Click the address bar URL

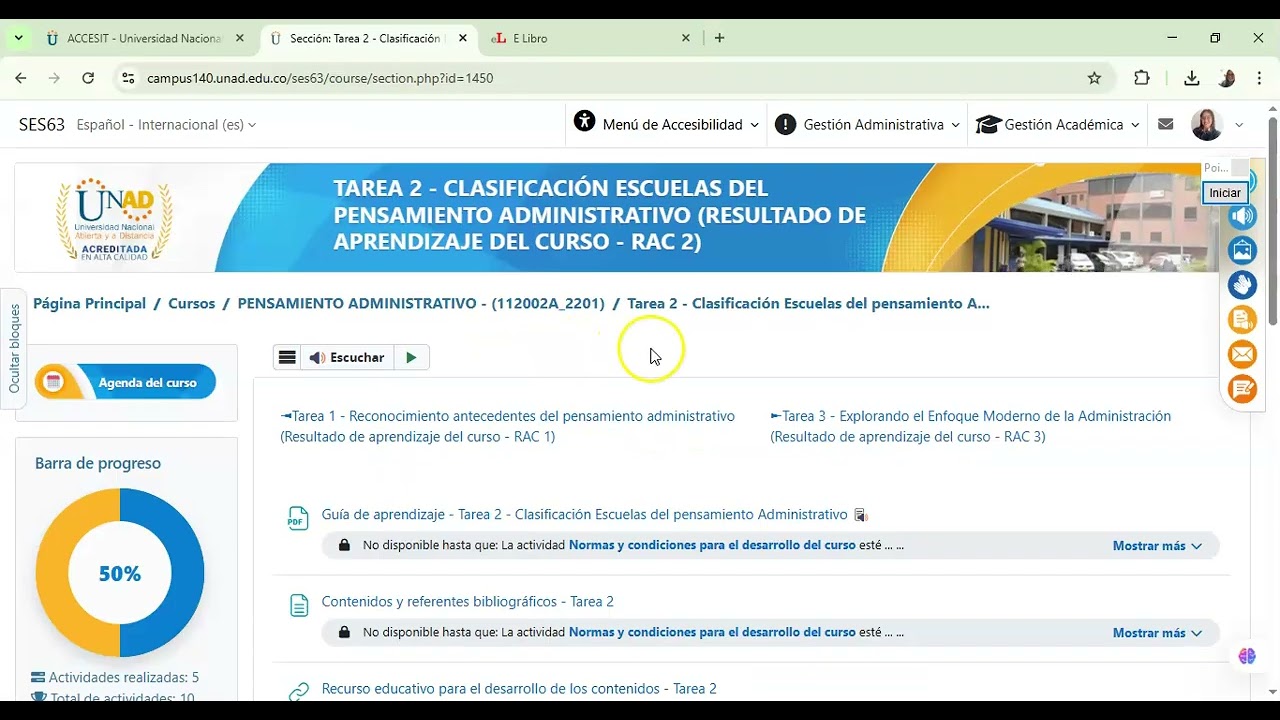[320, 78]
